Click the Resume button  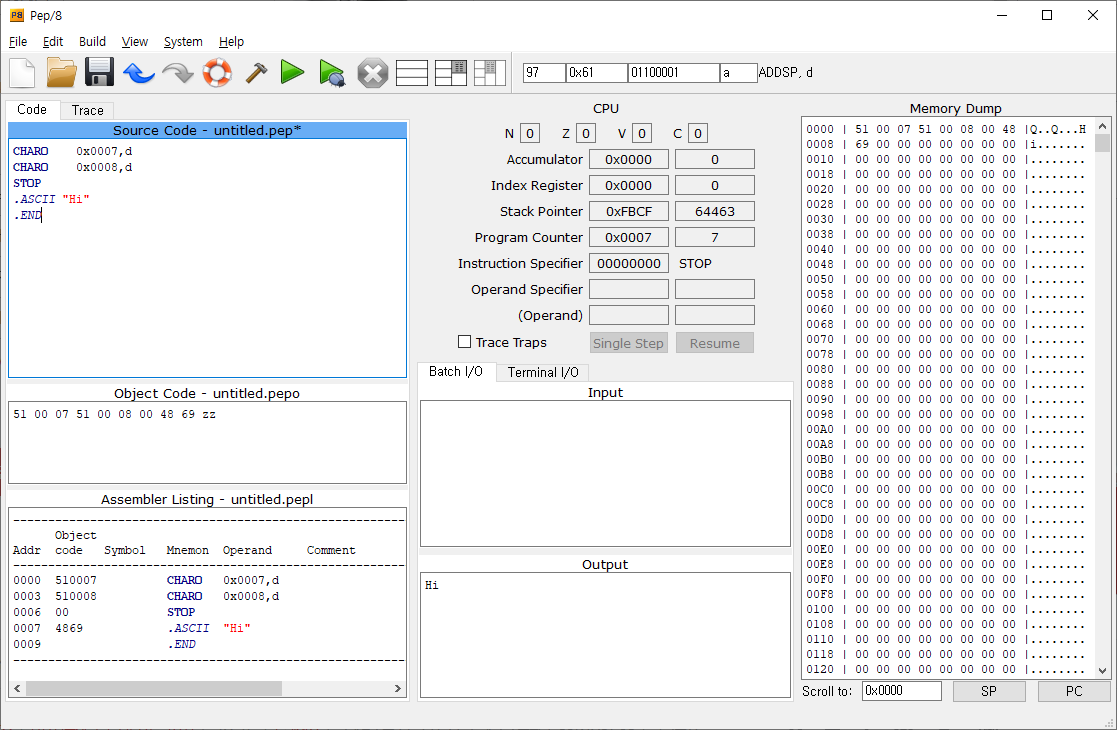pyautogui.click(x=715, y=343)
